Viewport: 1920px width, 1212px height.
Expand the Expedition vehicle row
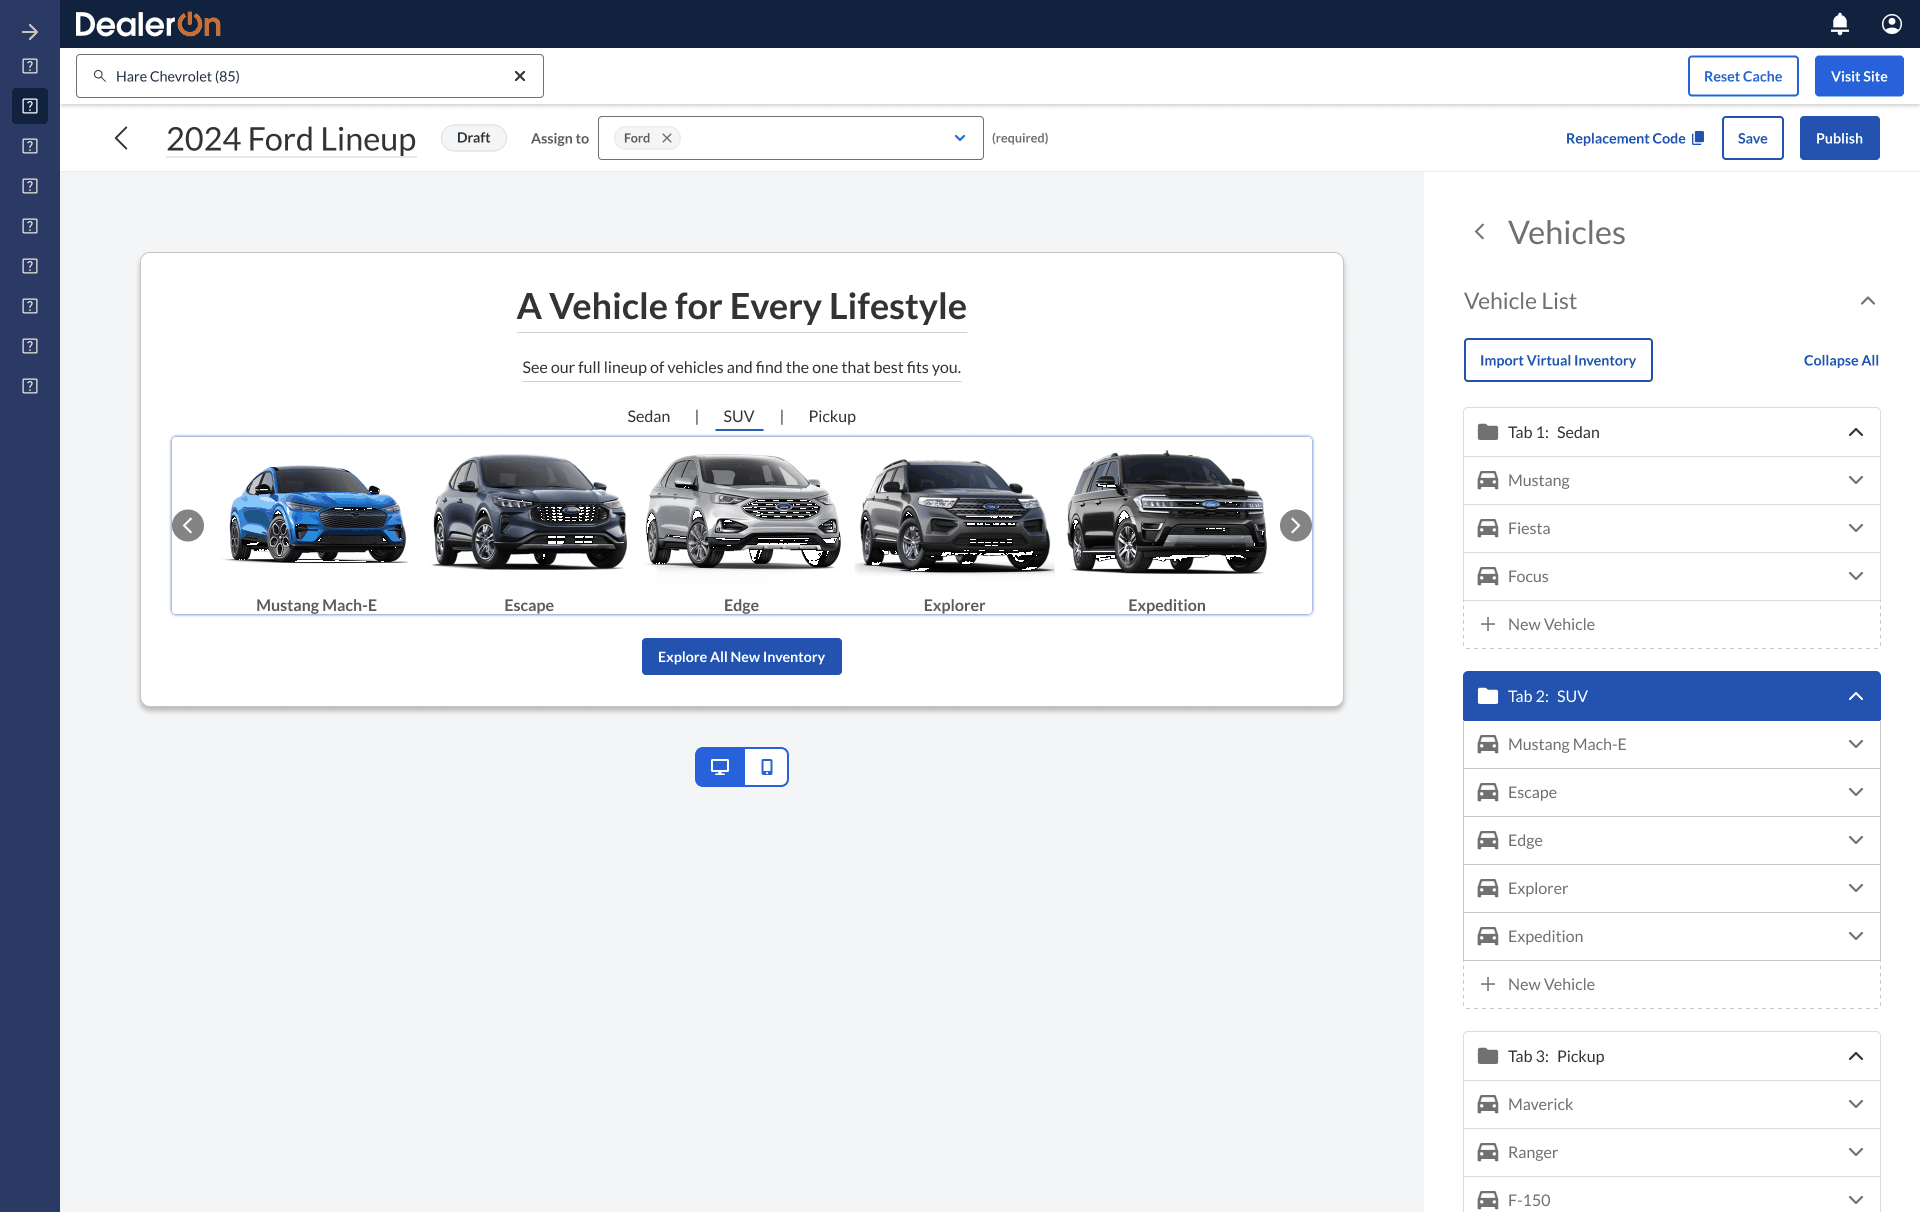[x=1856, y=936]
